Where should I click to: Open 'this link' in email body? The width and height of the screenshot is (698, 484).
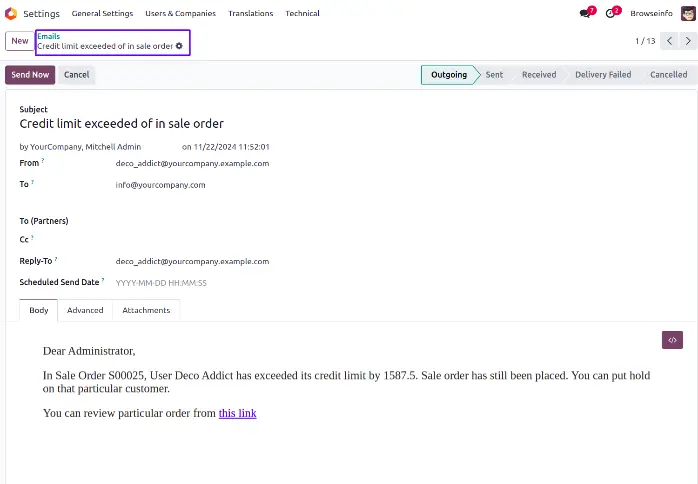(x=237, y=413)
